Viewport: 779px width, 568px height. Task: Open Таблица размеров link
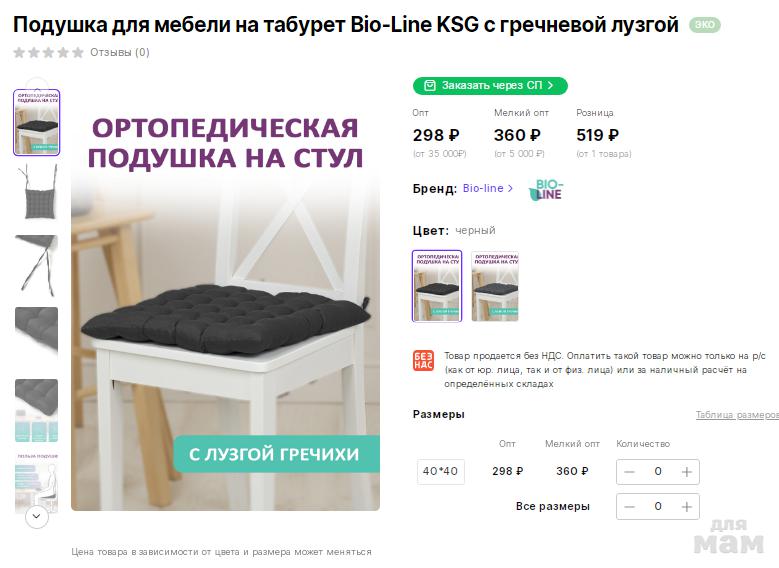[737, 415]
